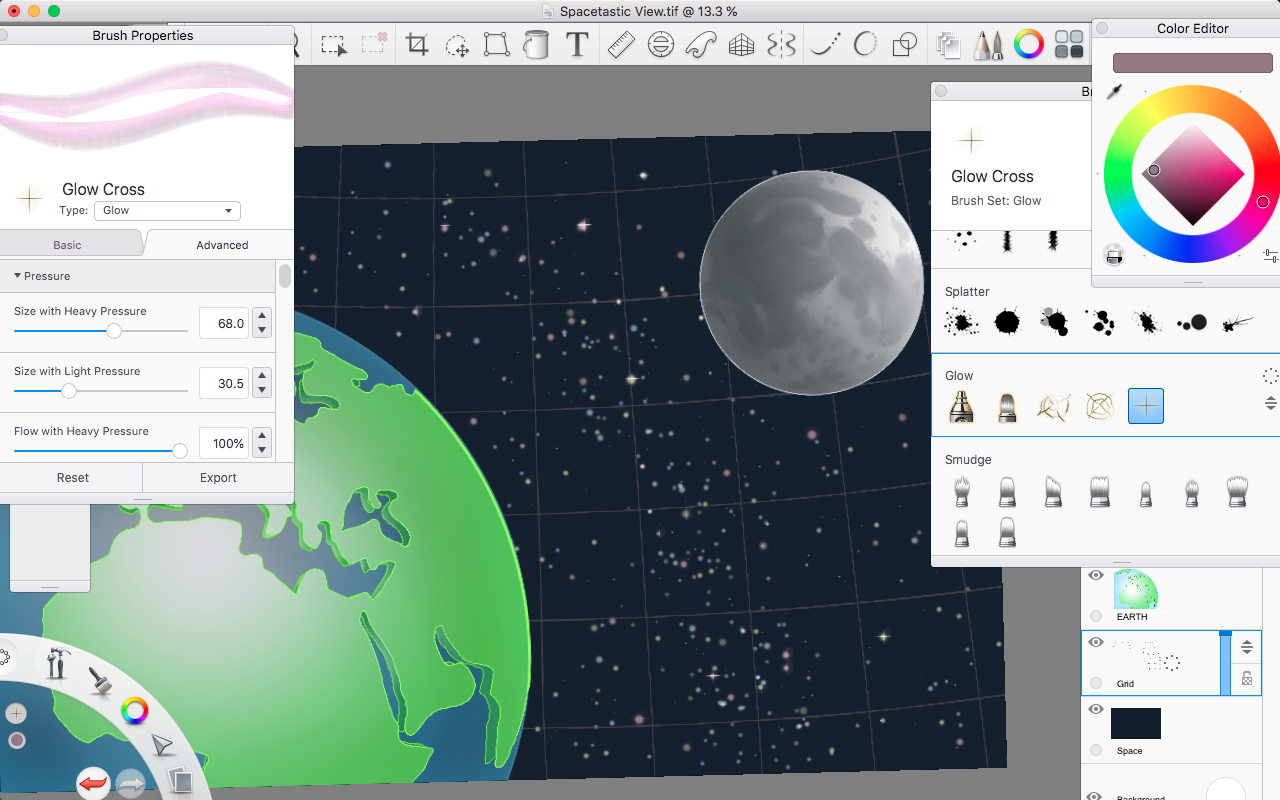Open the Layer Editor from toolbar

(948, 45)
